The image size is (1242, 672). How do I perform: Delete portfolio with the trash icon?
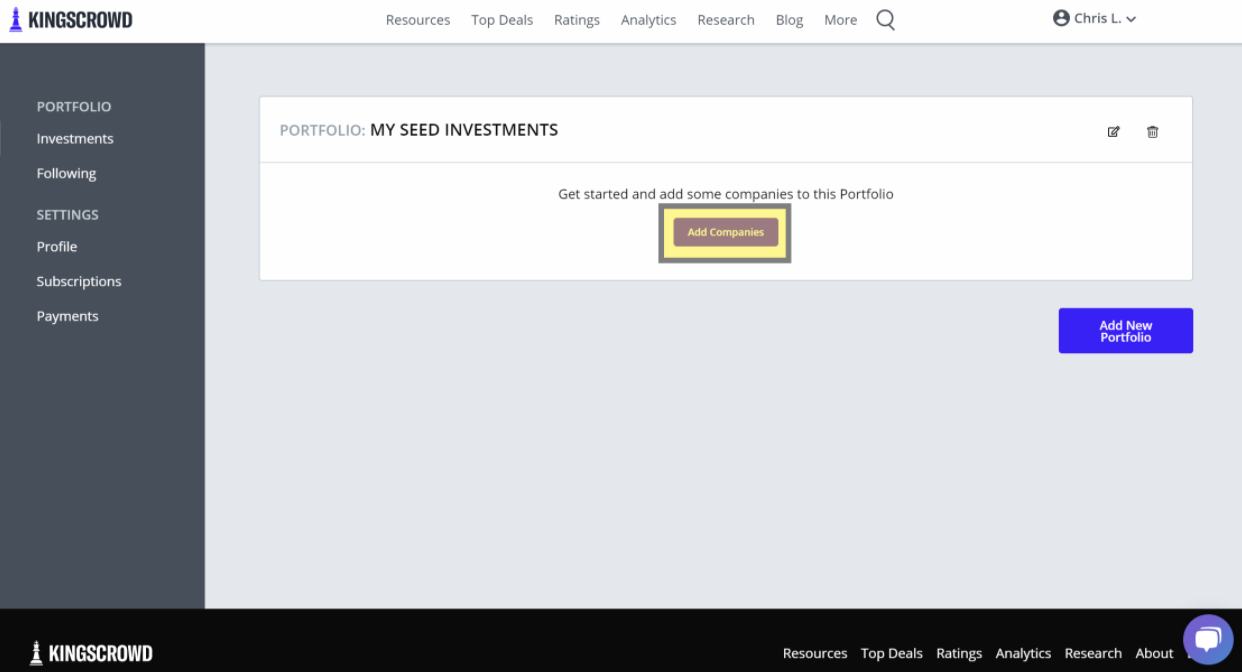tap(1152, 132)
